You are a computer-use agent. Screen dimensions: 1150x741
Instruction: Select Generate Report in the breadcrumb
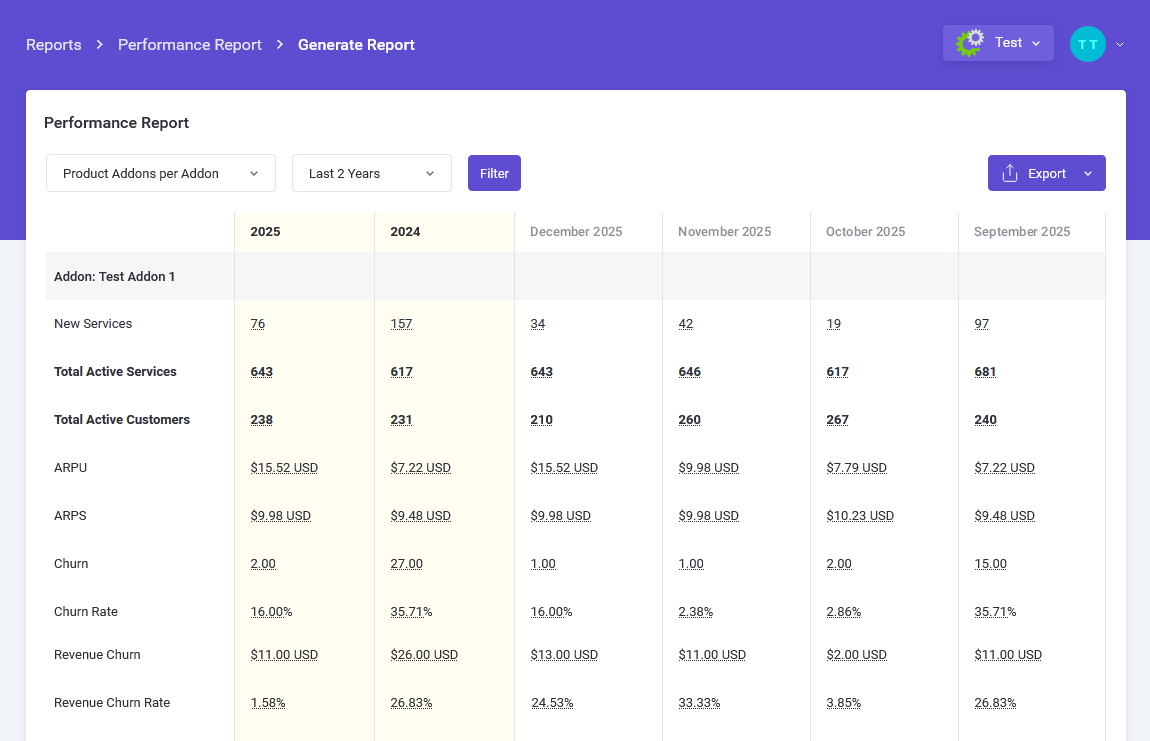[x=356, y=45]
